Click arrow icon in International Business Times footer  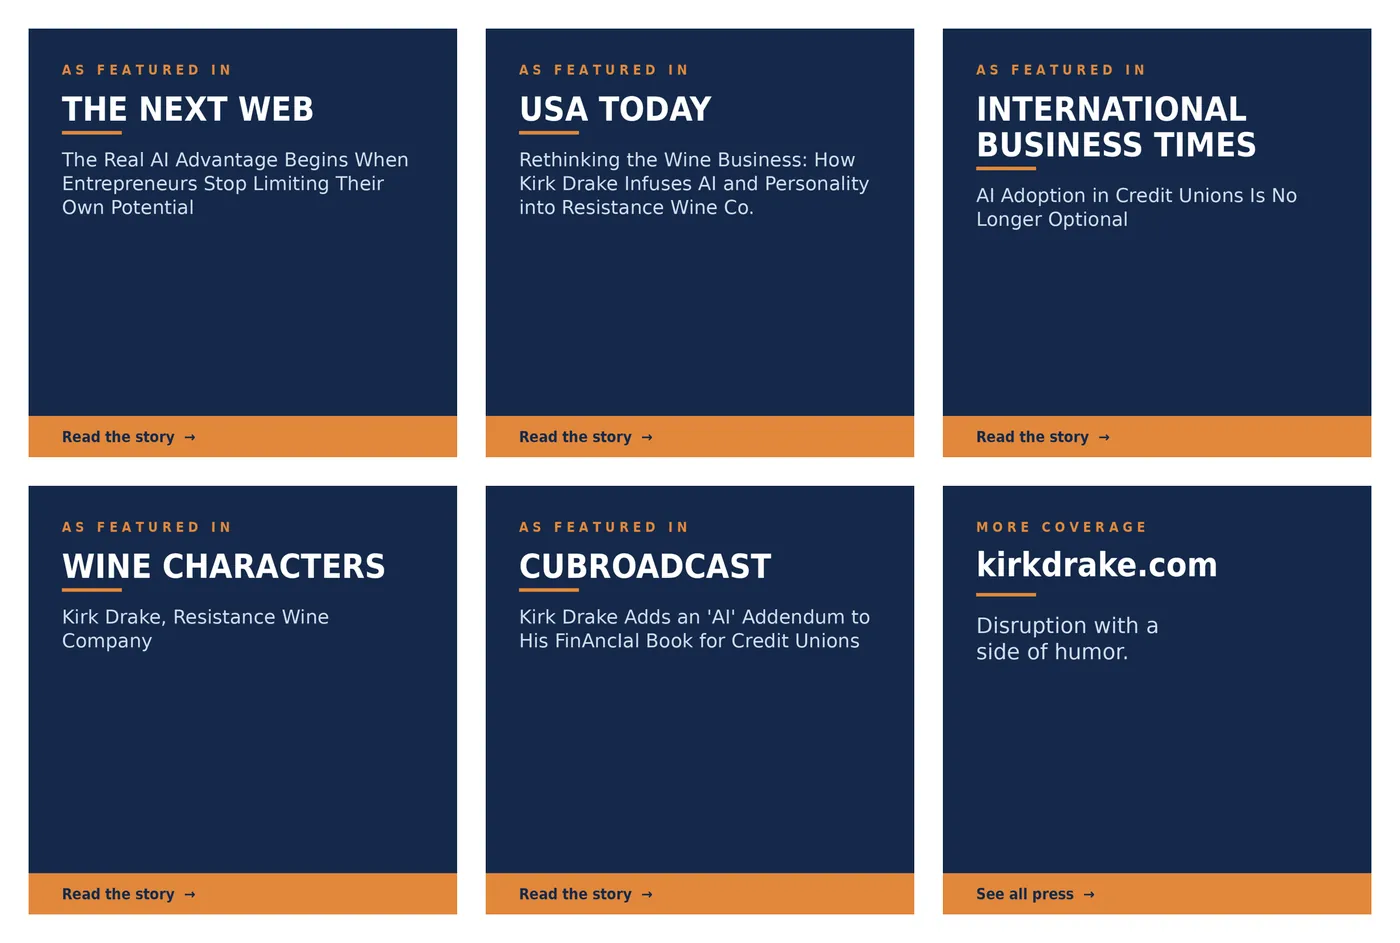click(1104, 438)
